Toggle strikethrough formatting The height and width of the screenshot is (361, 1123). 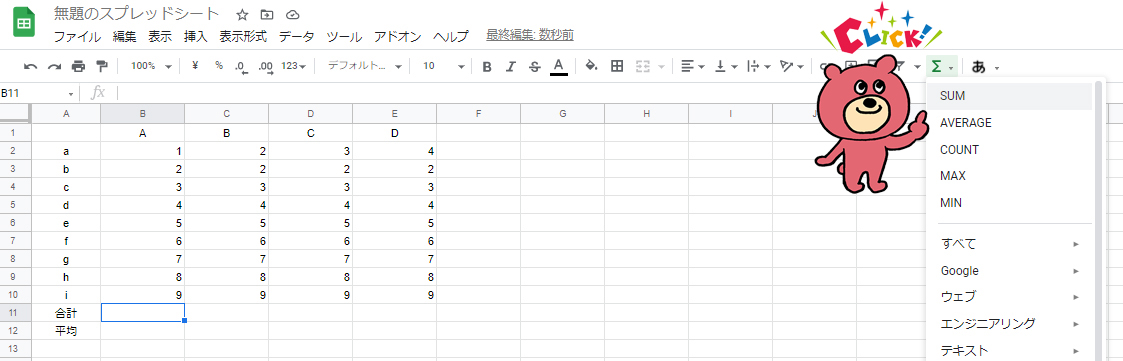click(x=534, y=67)
